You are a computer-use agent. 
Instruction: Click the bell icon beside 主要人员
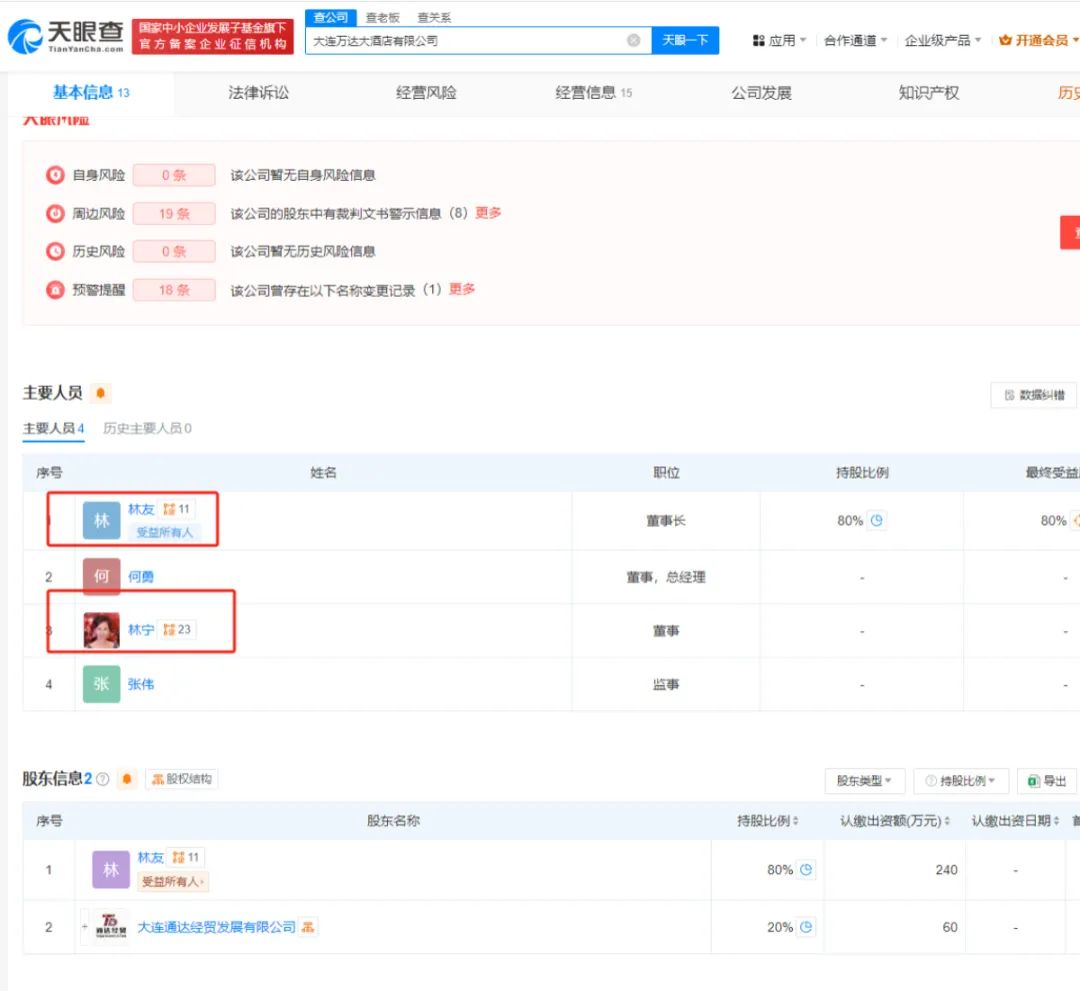(100, 393)
